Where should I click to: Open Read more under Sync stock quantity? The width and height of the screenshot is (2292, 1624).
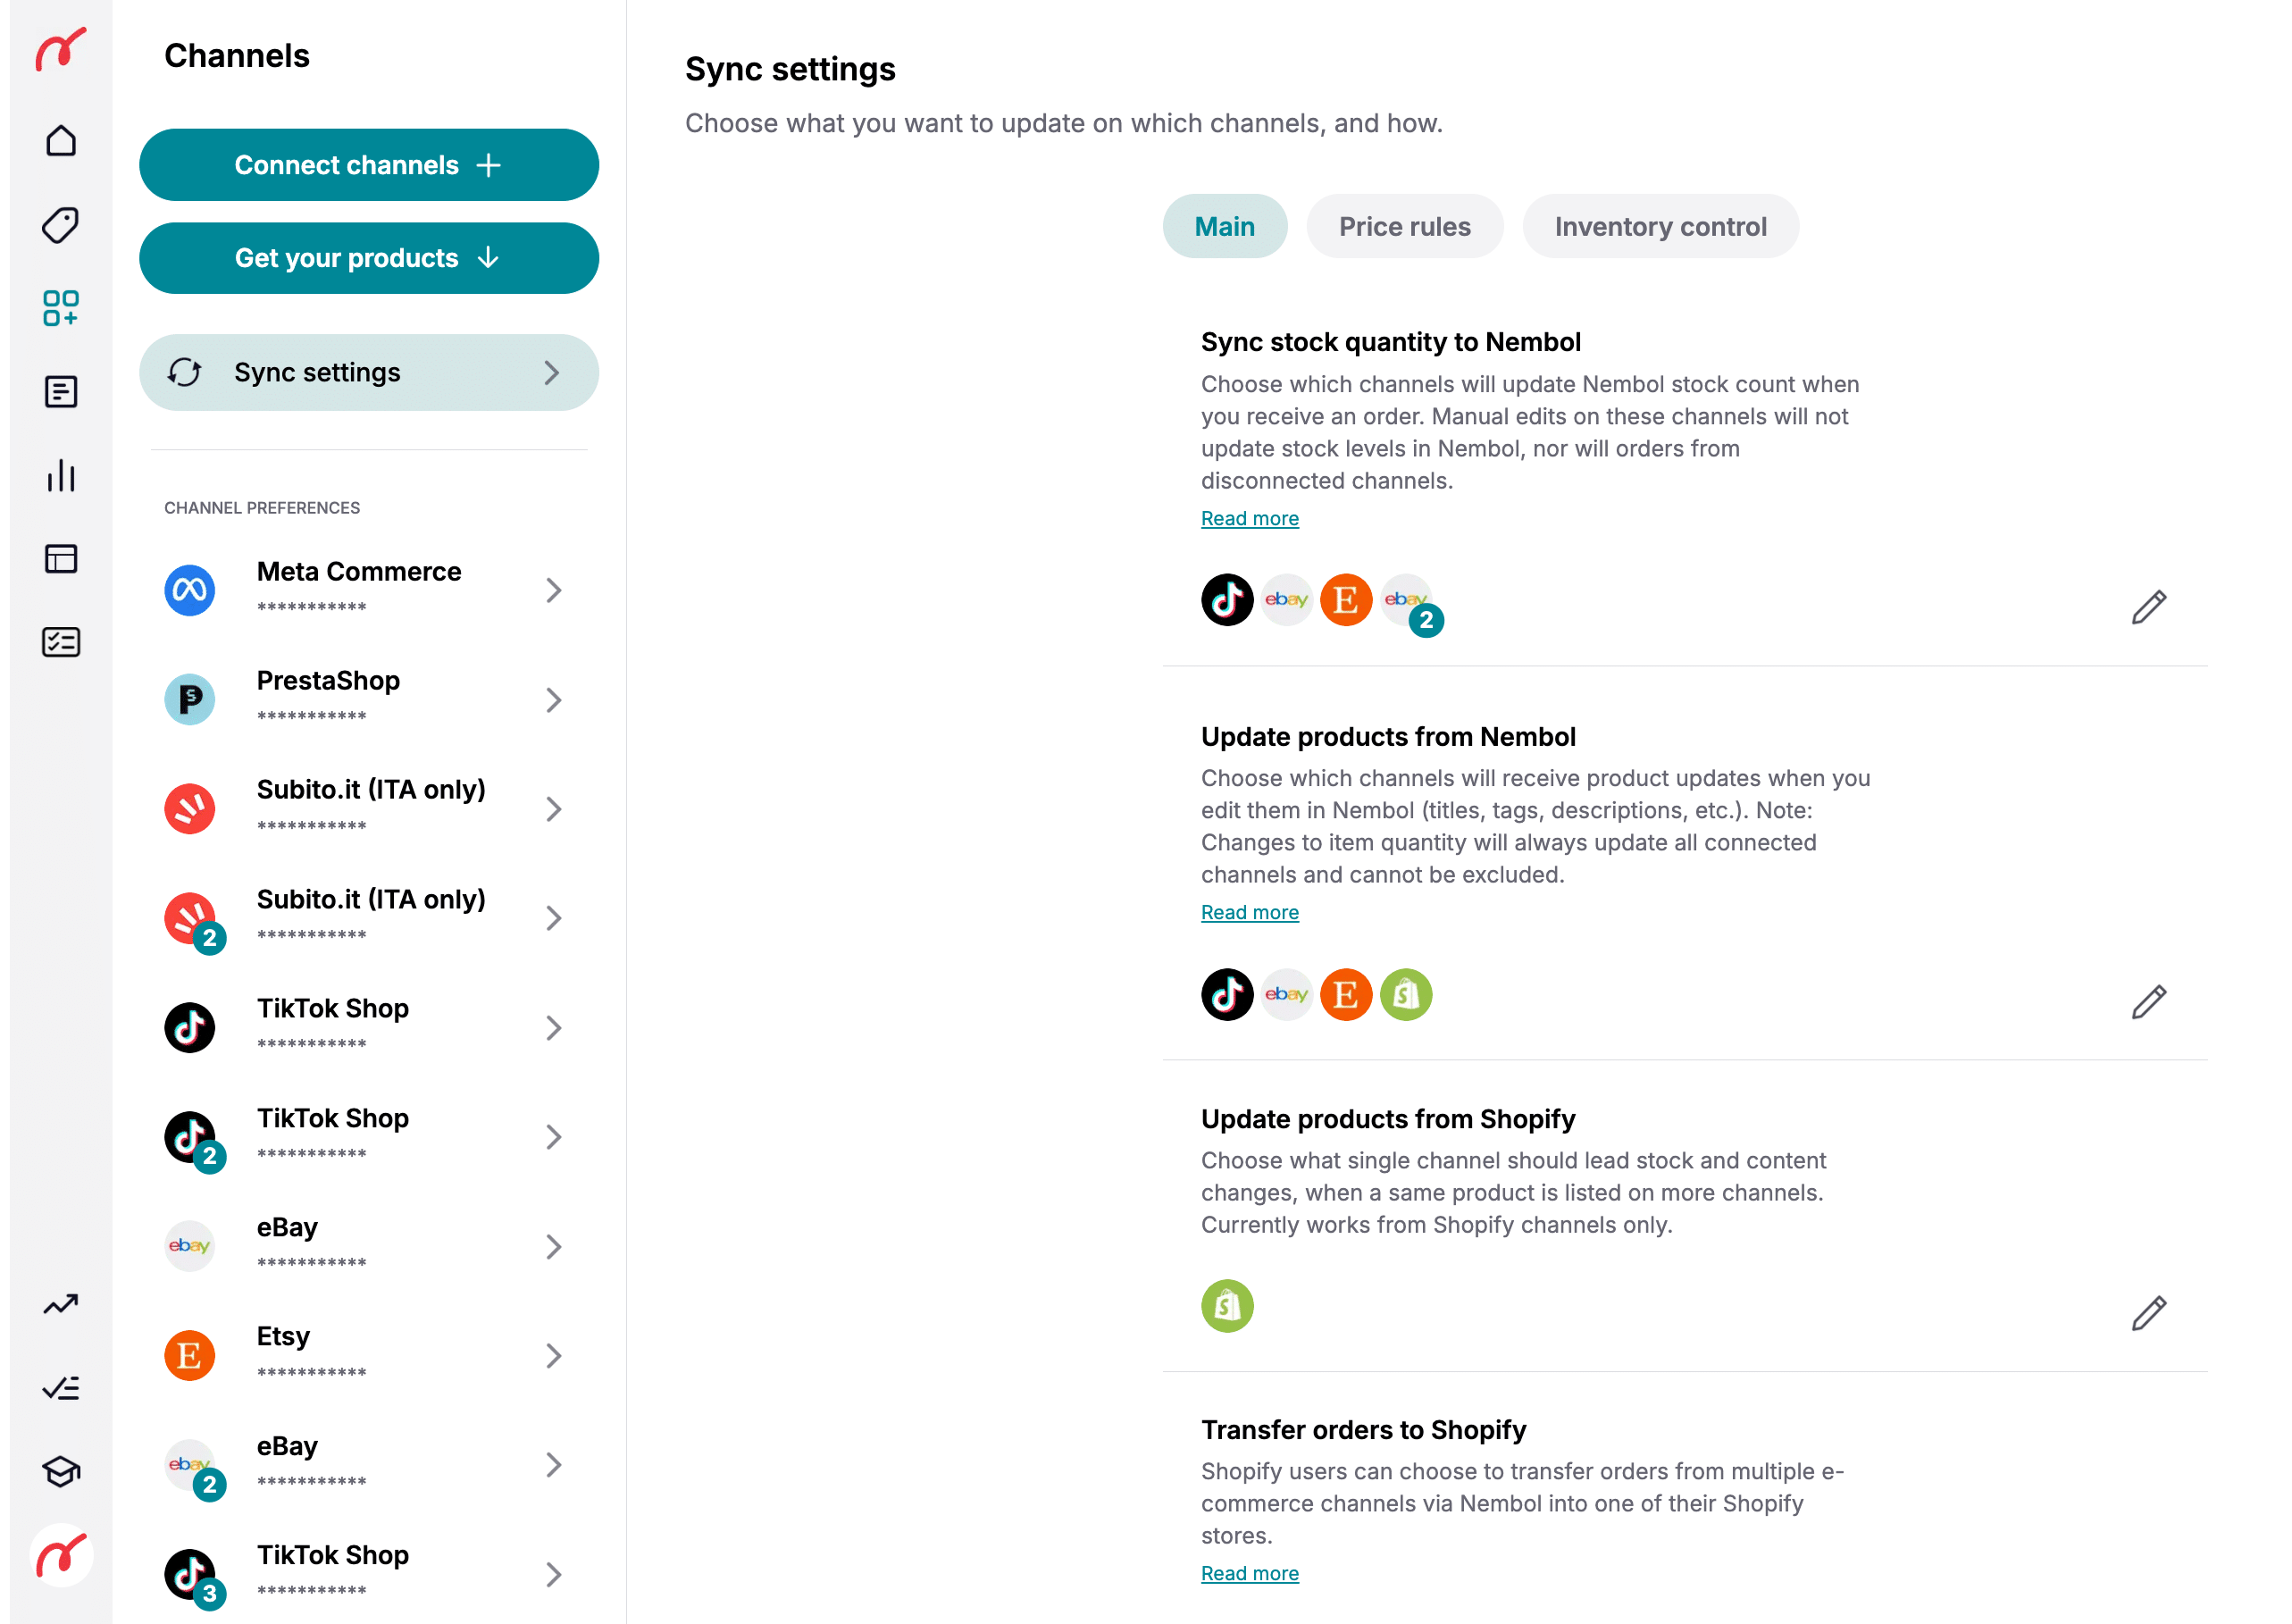pos(1249,518)
